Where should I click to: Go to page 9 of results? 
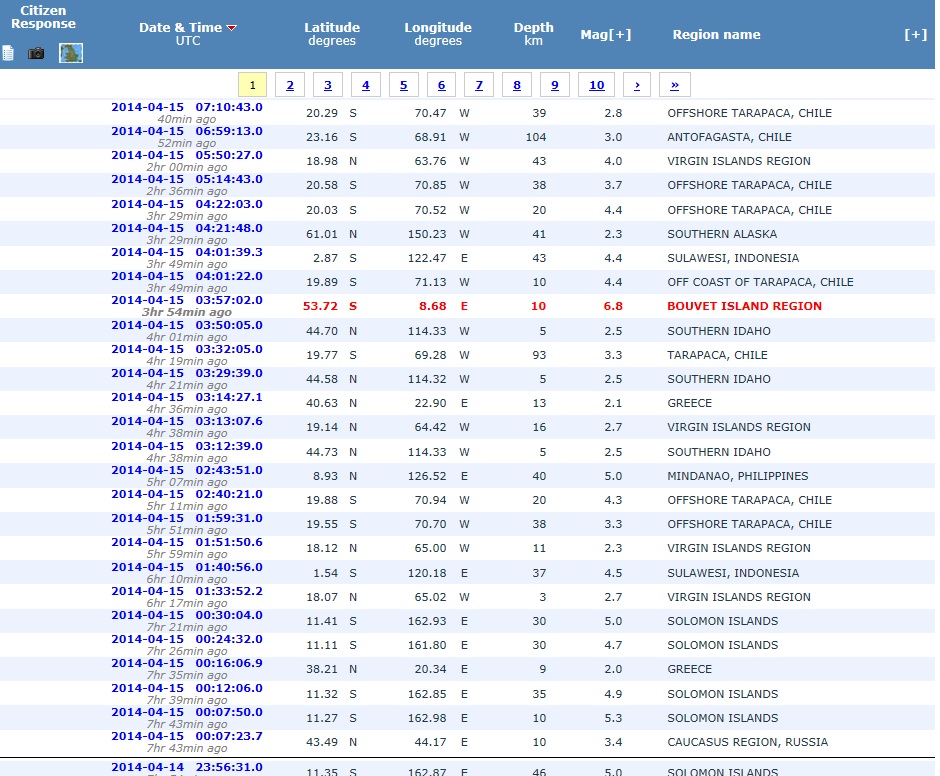(x=555, y=85)
